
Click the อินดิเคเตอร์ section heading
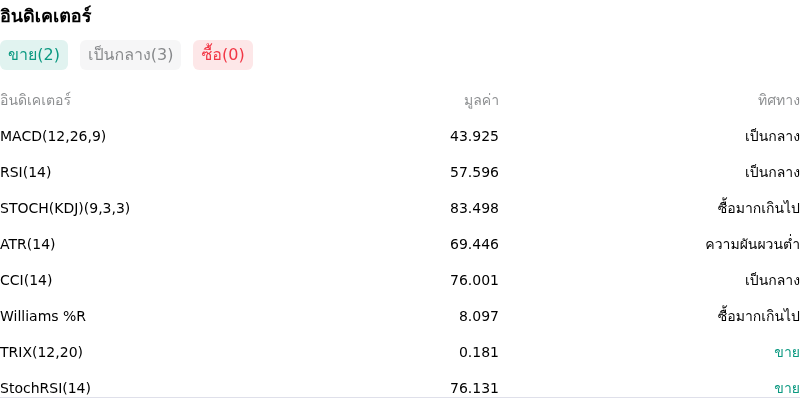click(45, 15)
